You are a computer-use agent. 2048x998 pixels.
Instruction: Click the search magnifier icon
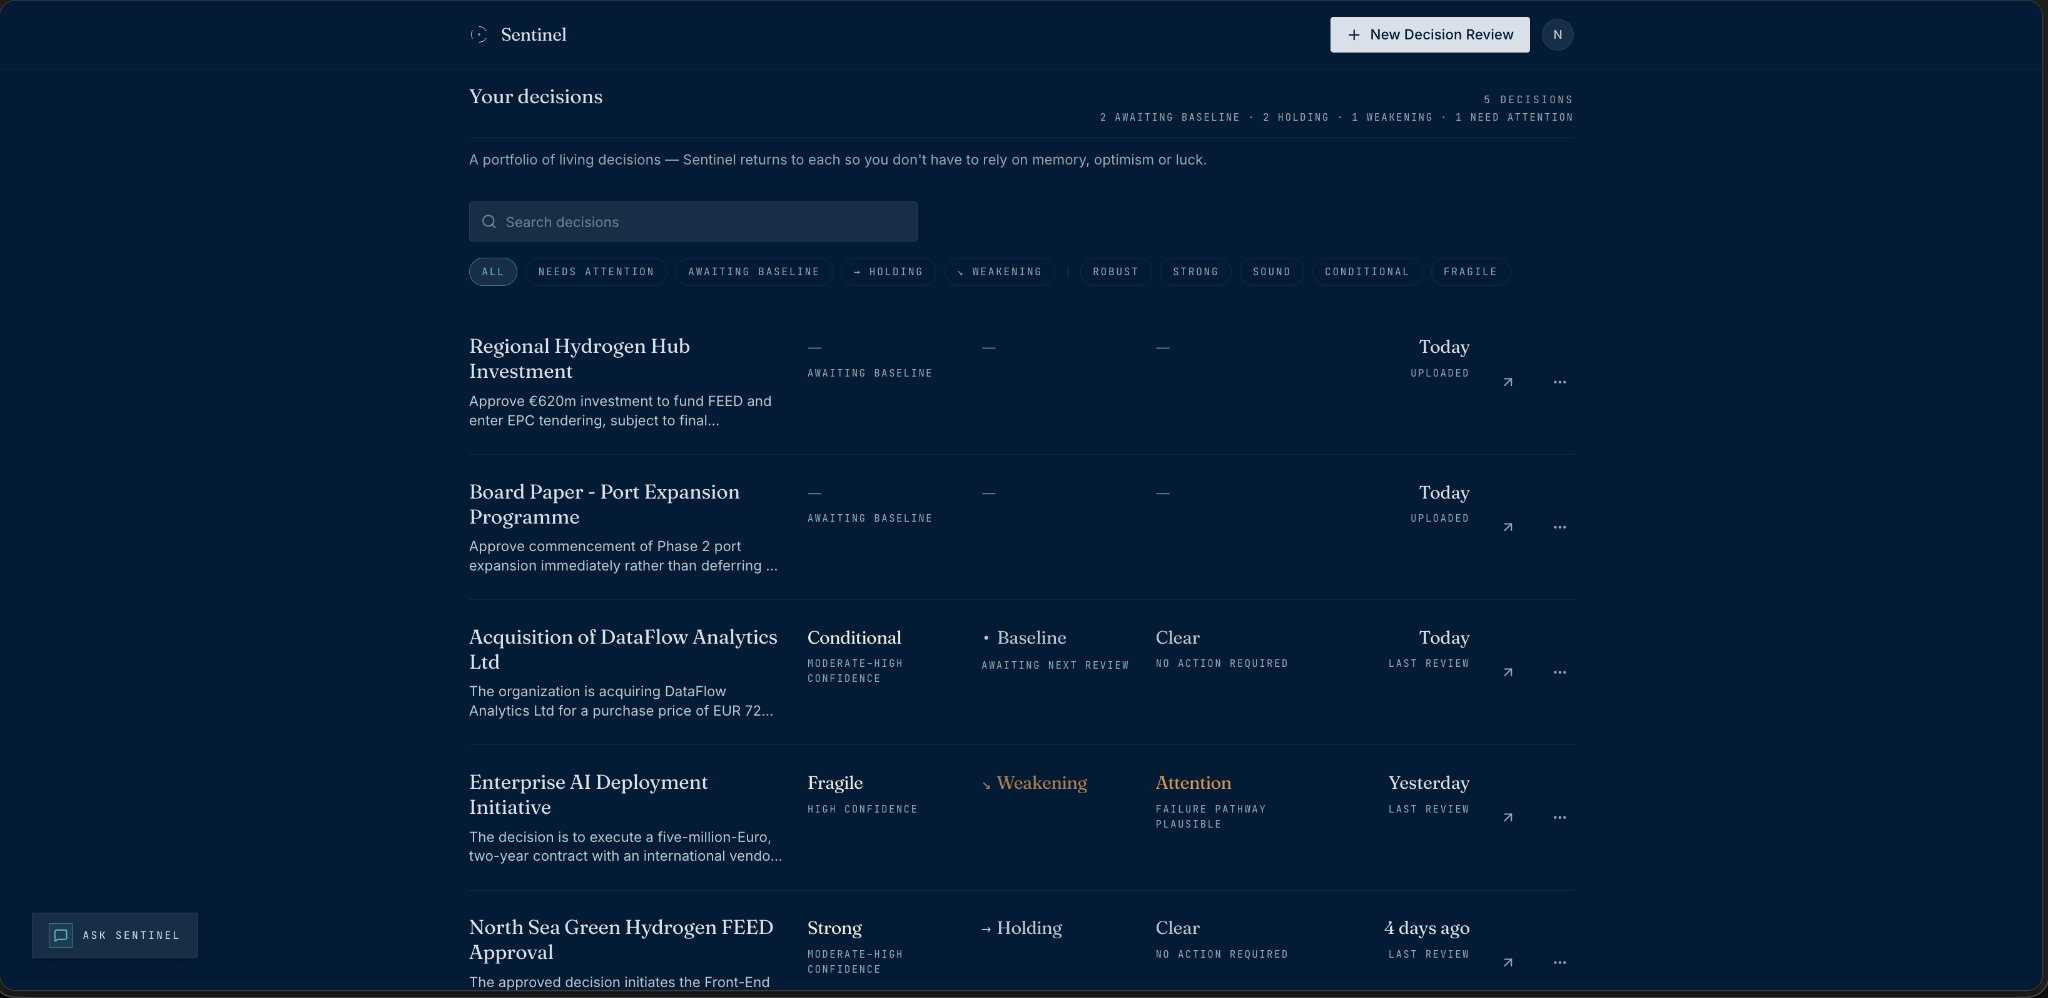click(x=489, y=222)
